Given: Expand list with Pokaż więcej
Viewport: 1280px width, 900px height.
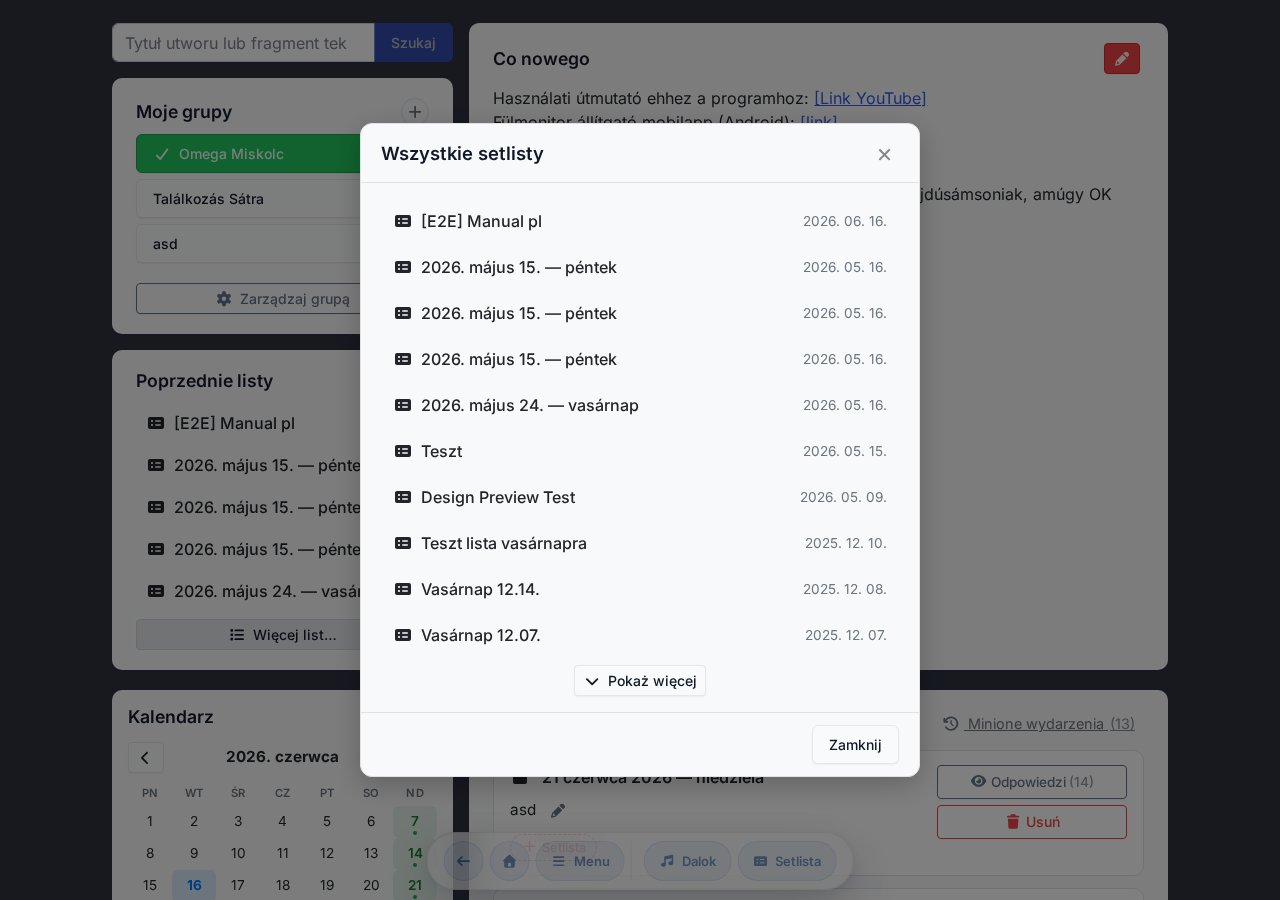Looking at the screenshot, I should 640,681.
